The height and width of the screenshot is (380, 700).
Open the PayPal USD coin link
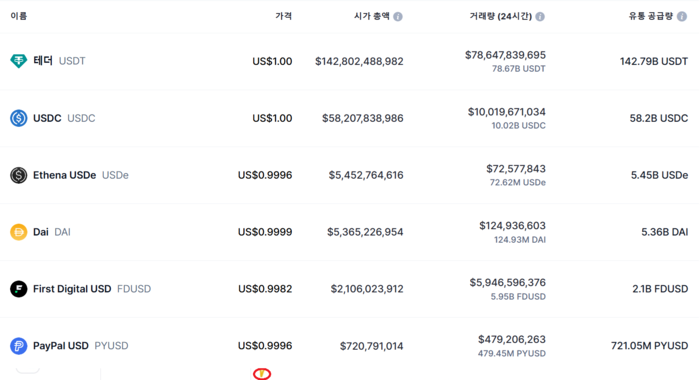click(81, 346)
